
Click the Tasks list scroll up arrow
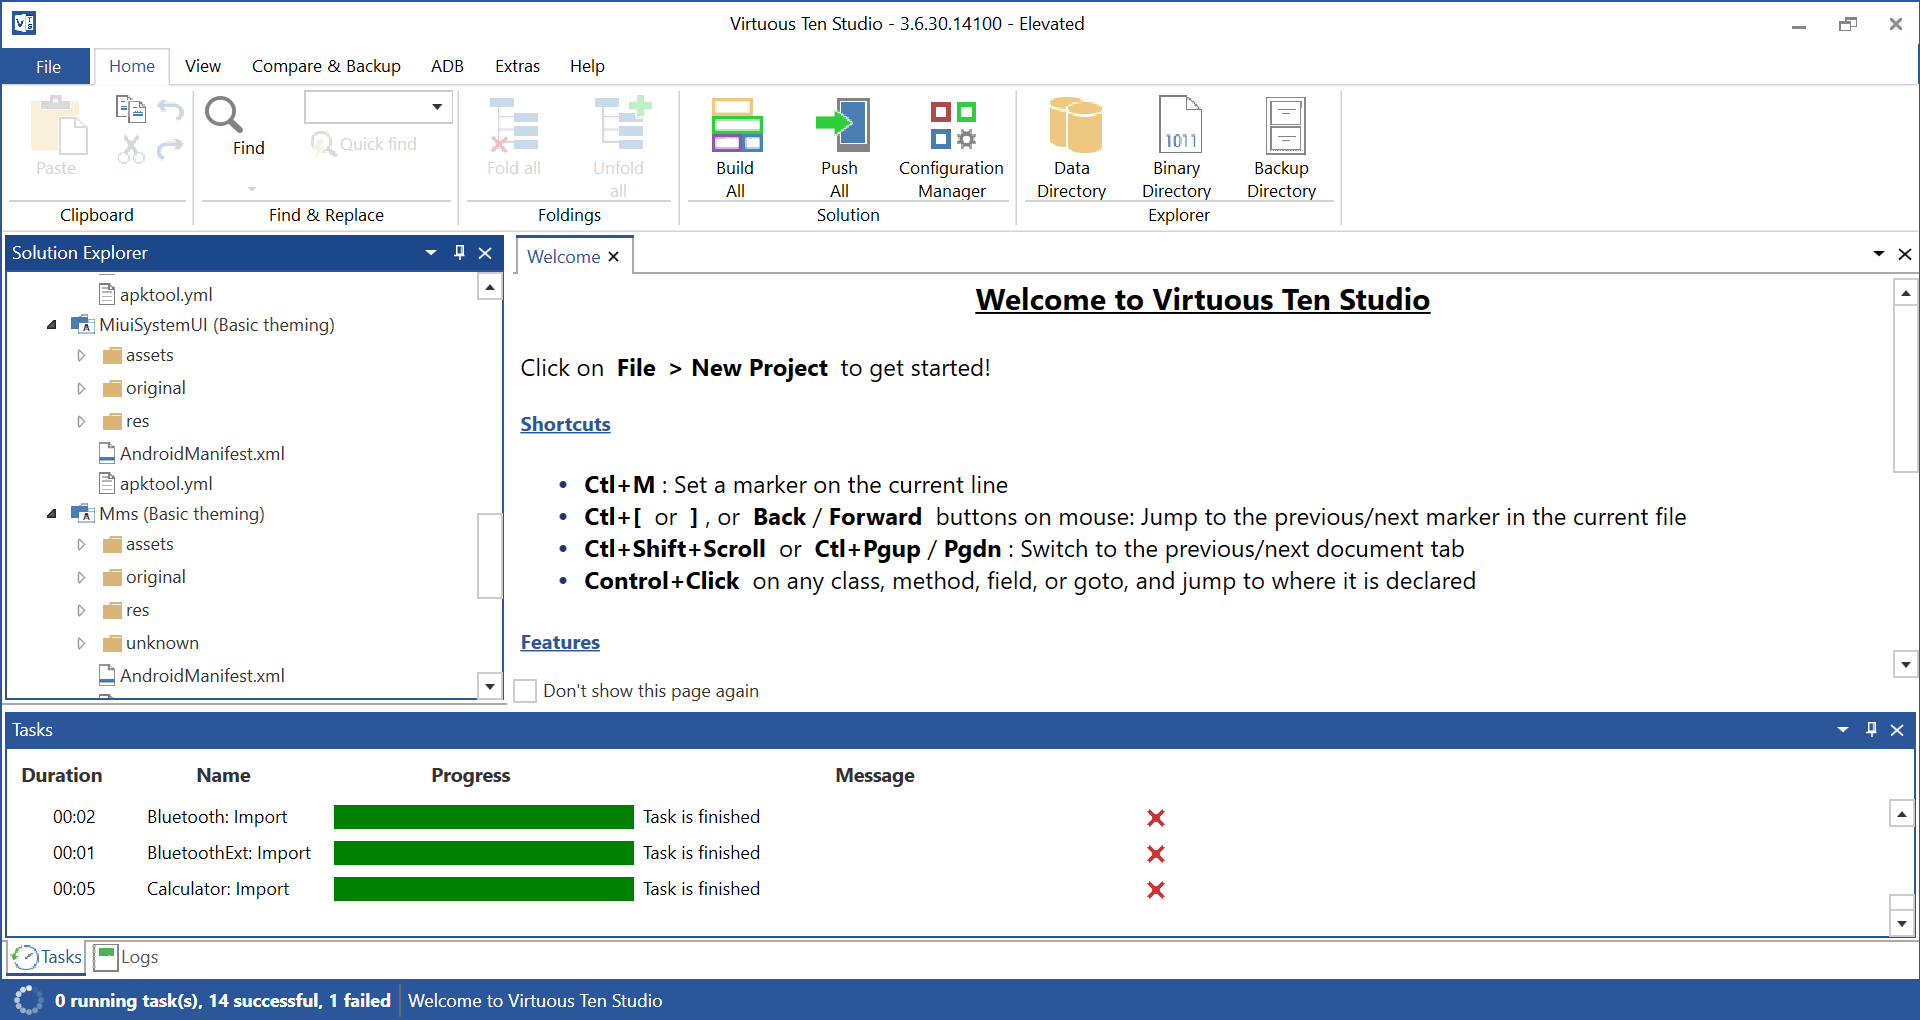click(1901, 814)
